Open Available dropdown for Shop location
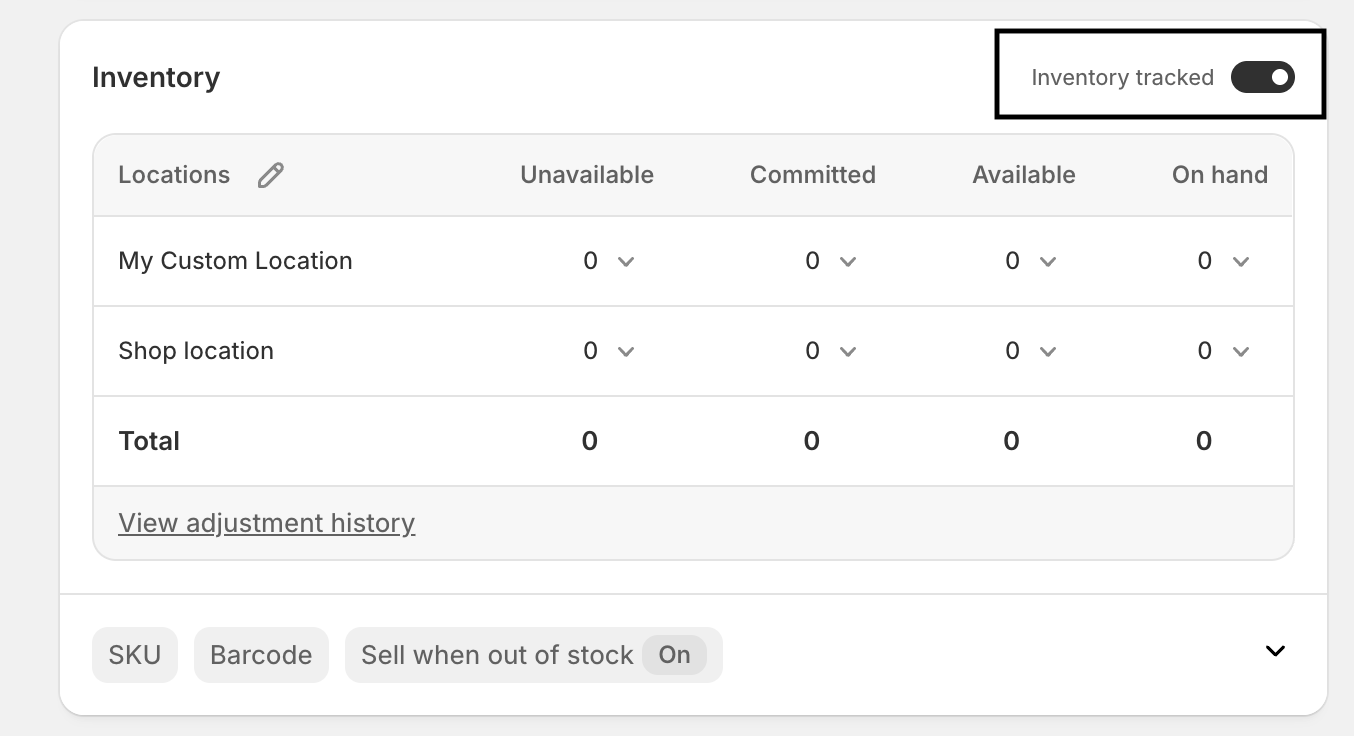The height and width of the screenshot is (736, 1354). tap(1031, 351)
